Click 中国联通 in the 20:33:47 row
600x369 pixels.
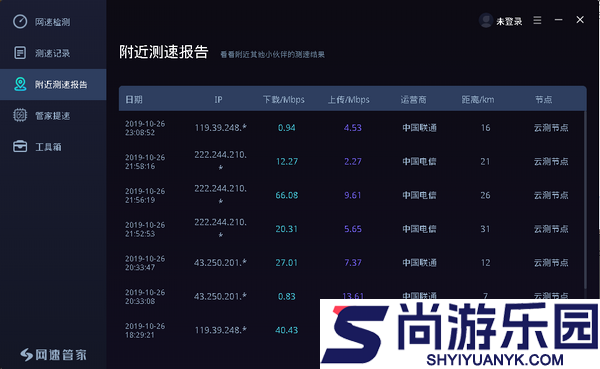coord(419,263)
